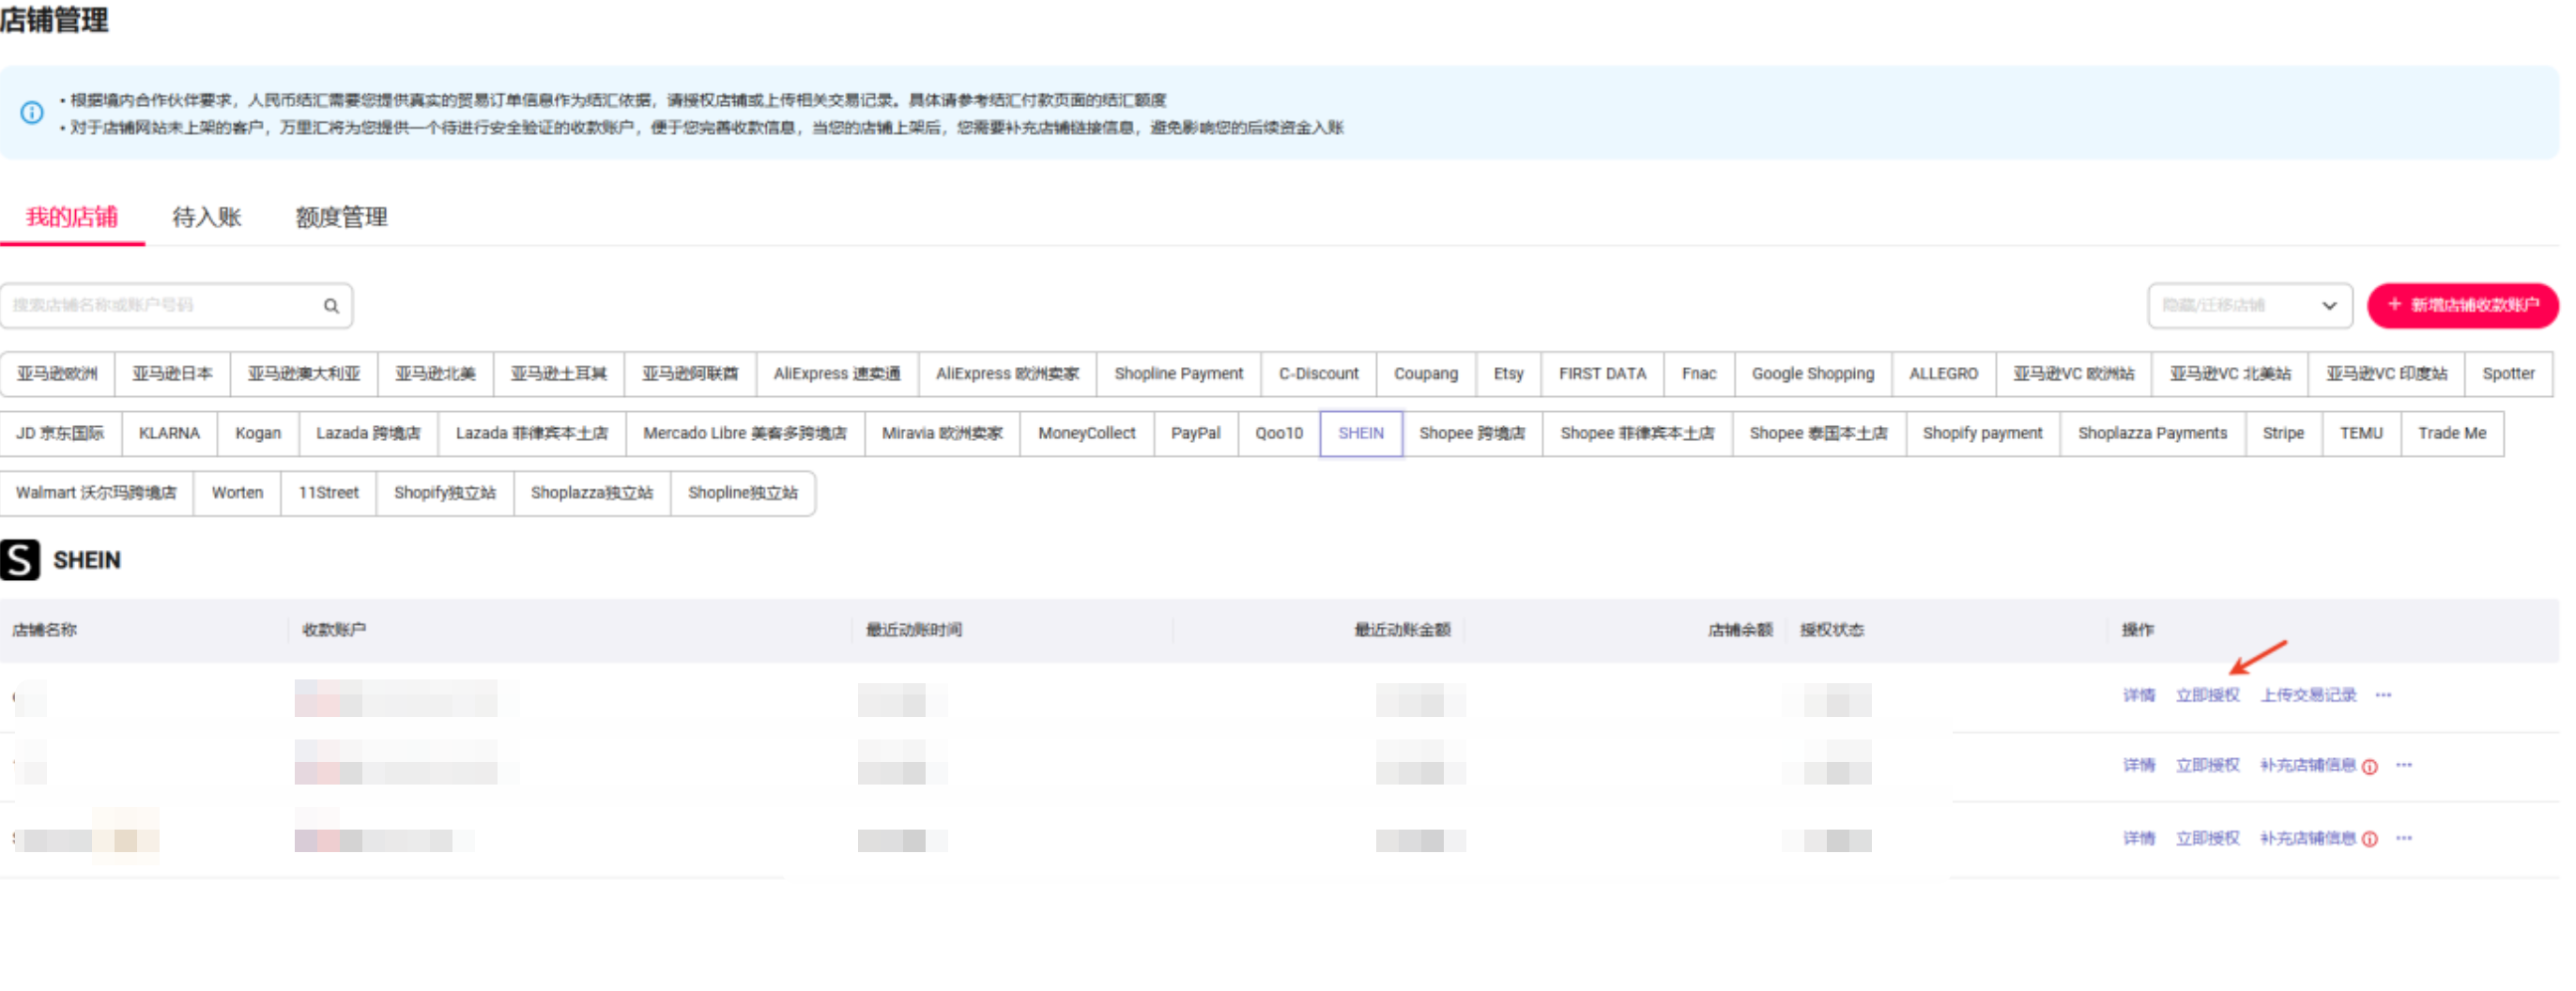Click the add store account button
Viewport: 2576px width, 991px height.
pyautogui.click(x=2462, y=305)
